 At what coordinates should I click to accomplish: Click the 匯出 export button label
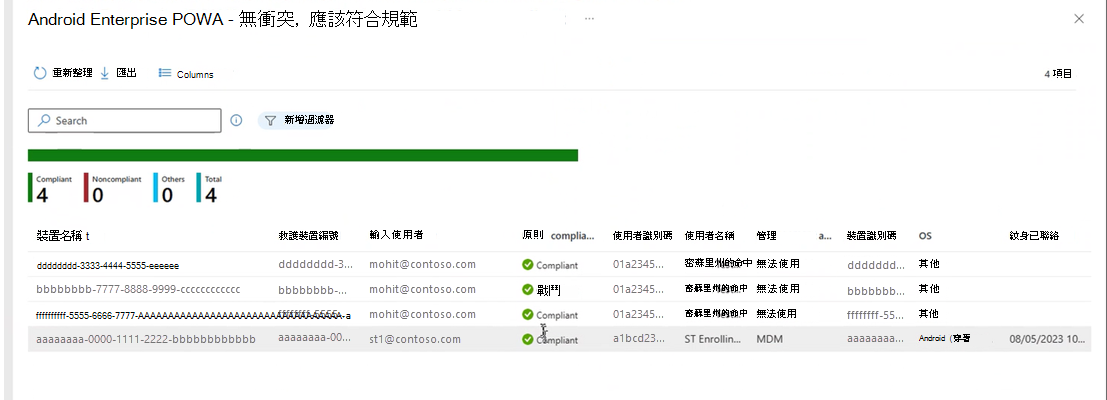pos(126,73)
